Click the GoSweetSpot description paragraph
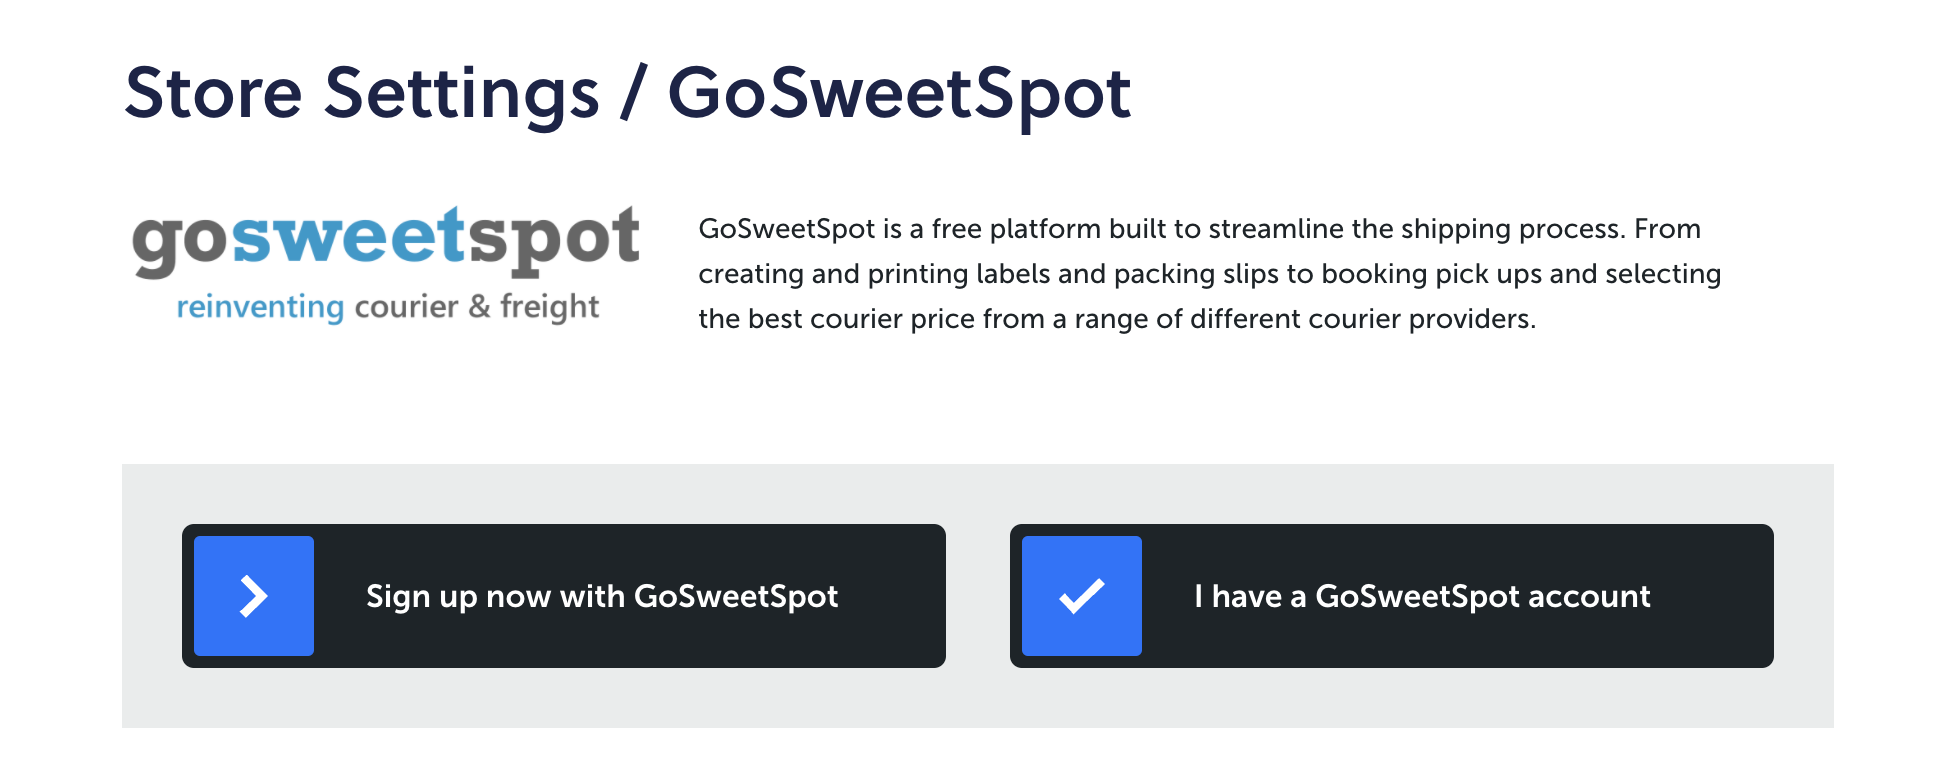This screenshot has height=772, width=1940. coord(1210,274)
